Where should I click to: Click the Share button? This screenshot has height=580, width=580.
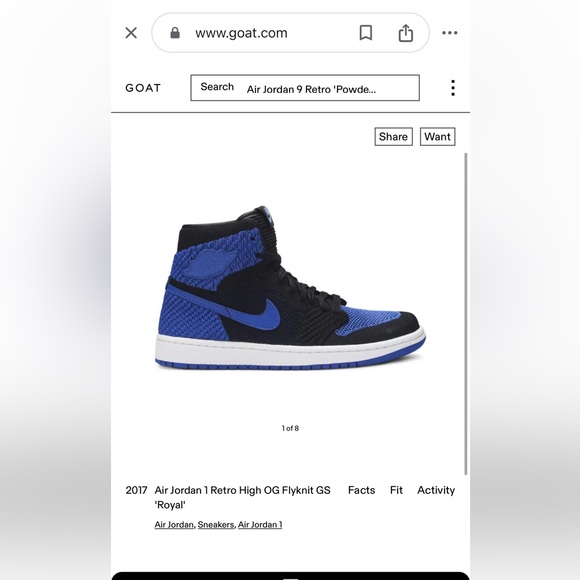coord(394,137)
